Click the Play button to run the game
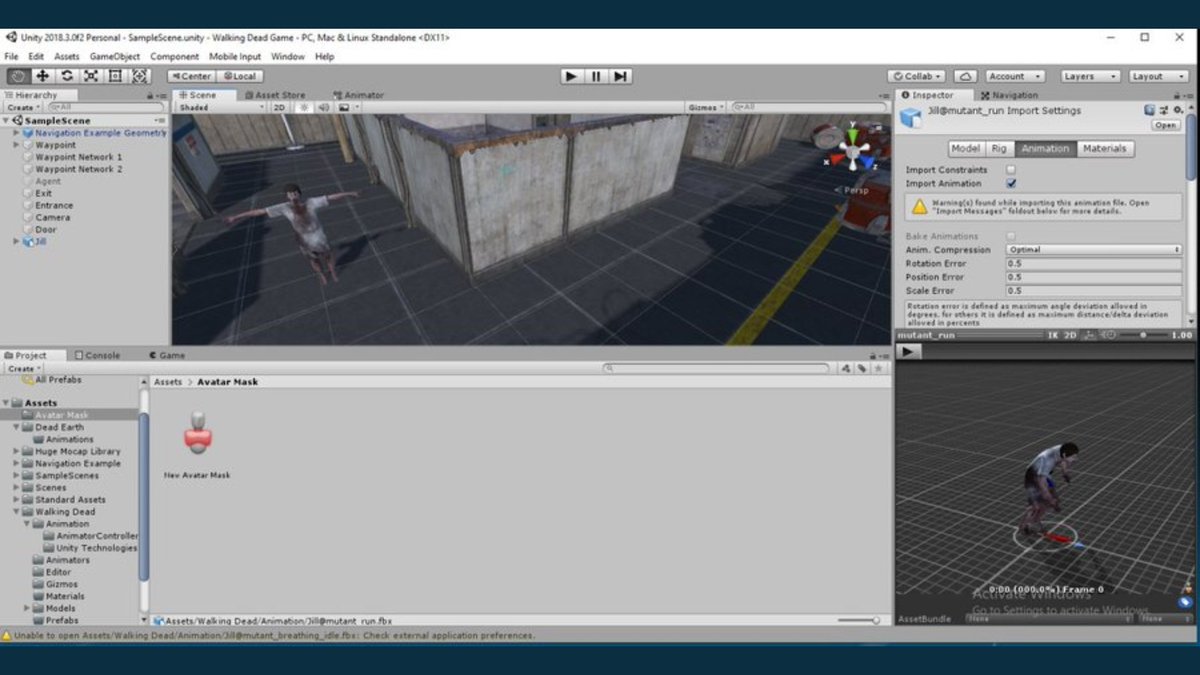This screenshot has width=1200, height=675. coord(571,76)
